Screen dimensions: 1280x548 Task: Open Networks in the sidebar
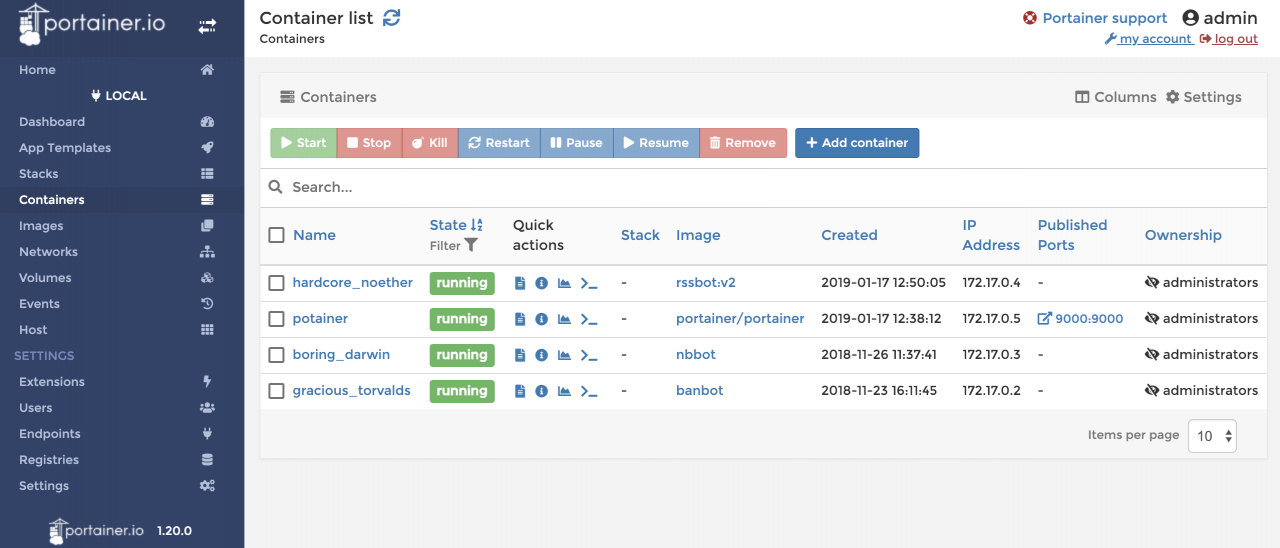[122, 252]
